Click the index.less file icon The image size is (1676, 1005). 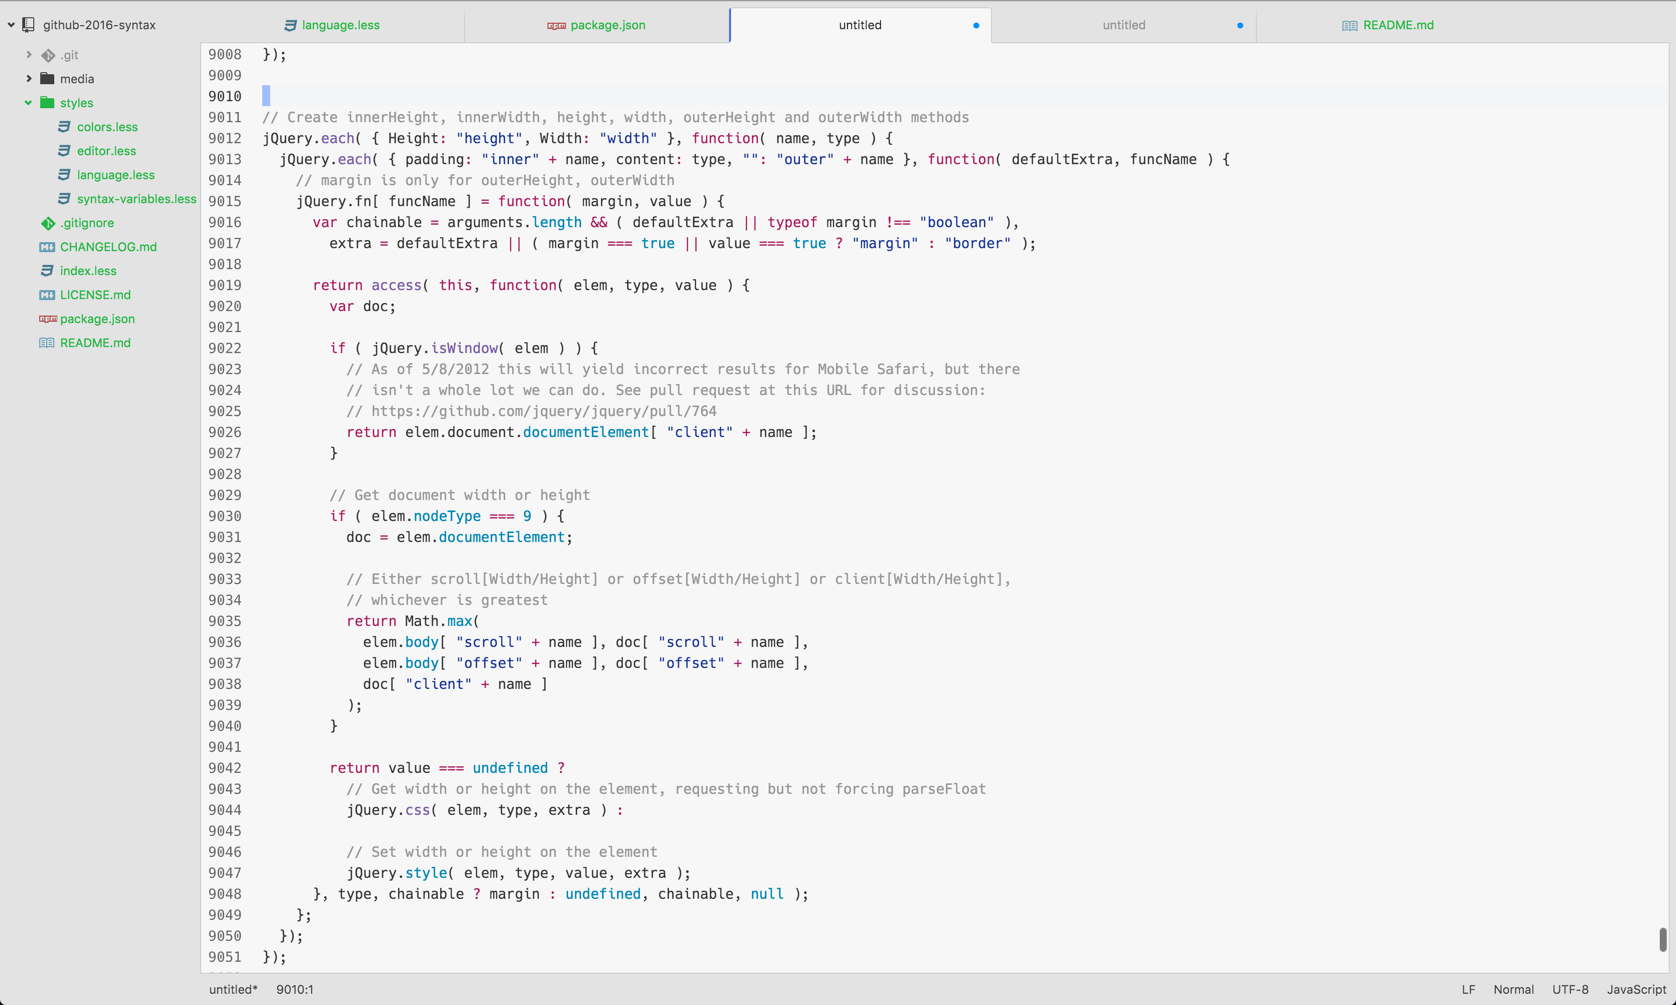click(47, 271)
